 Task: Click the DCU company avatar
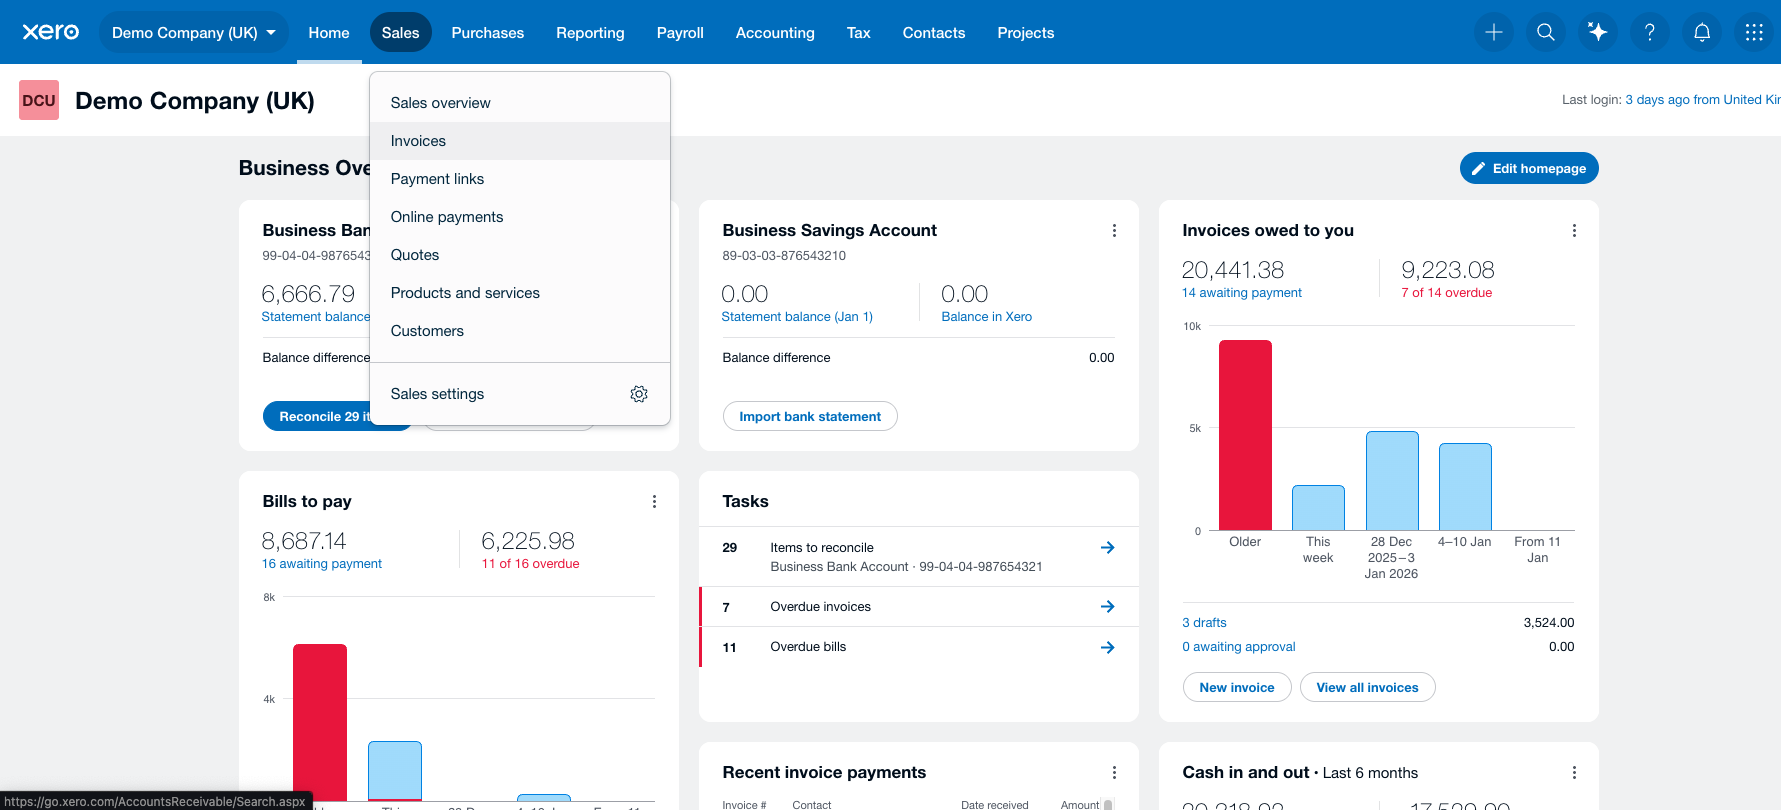tap(39, 100)
